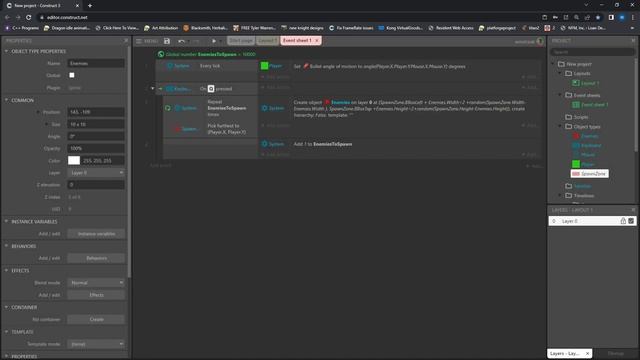Click the Create container button
This screenshot has width=640, height=360.
[x=96, y=319]
